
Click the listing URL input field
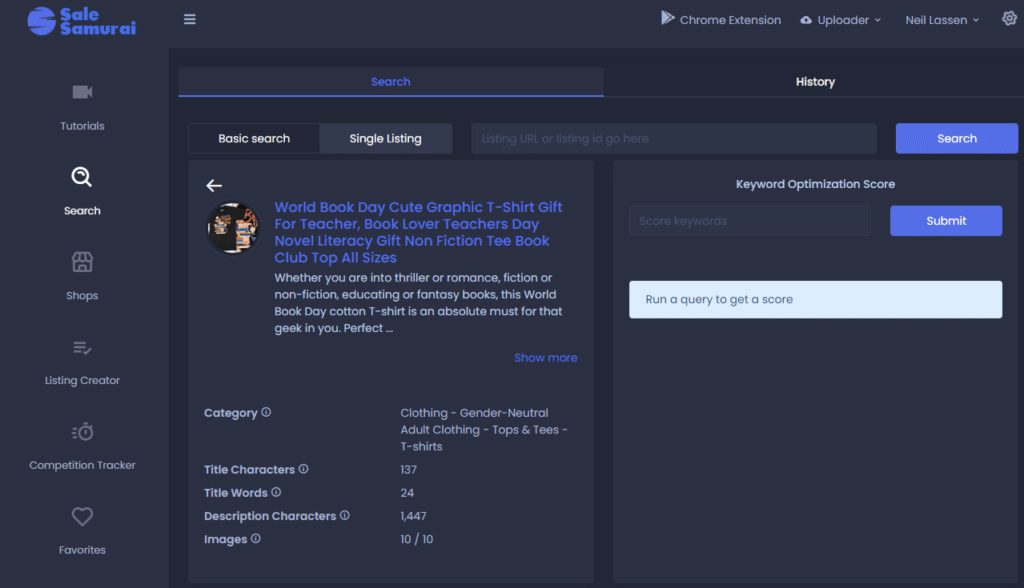pos(674,139)
